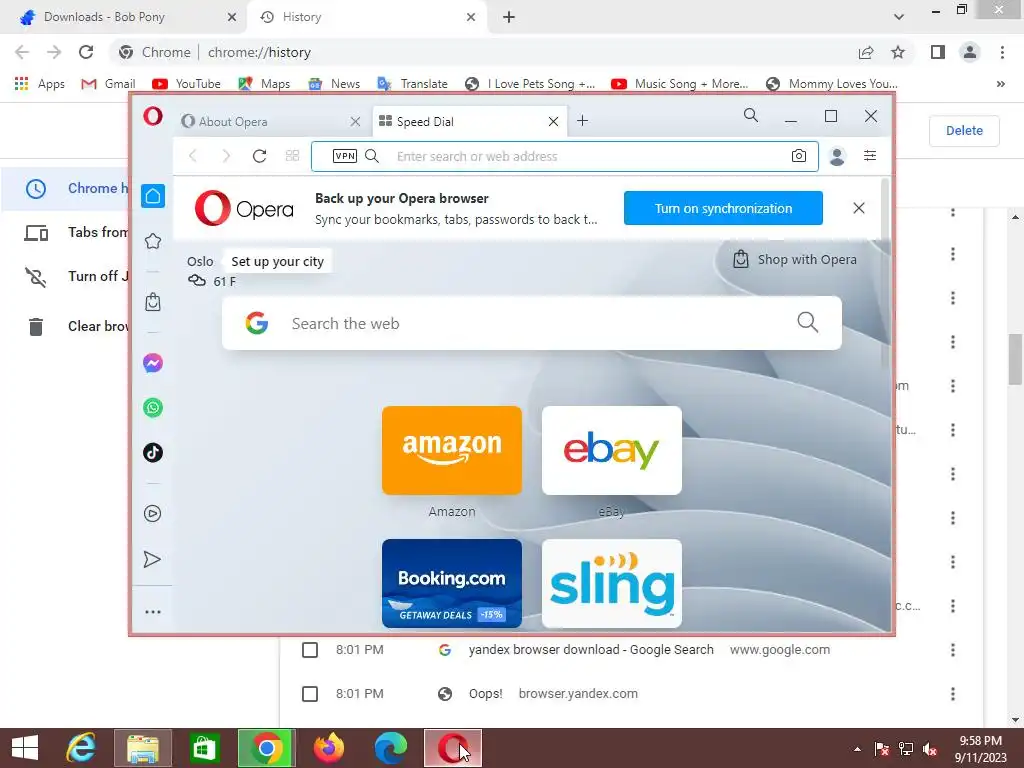Open Opera Player sidebar icon
Viewport: 1024px width, 768px height.
click(153, 513)
